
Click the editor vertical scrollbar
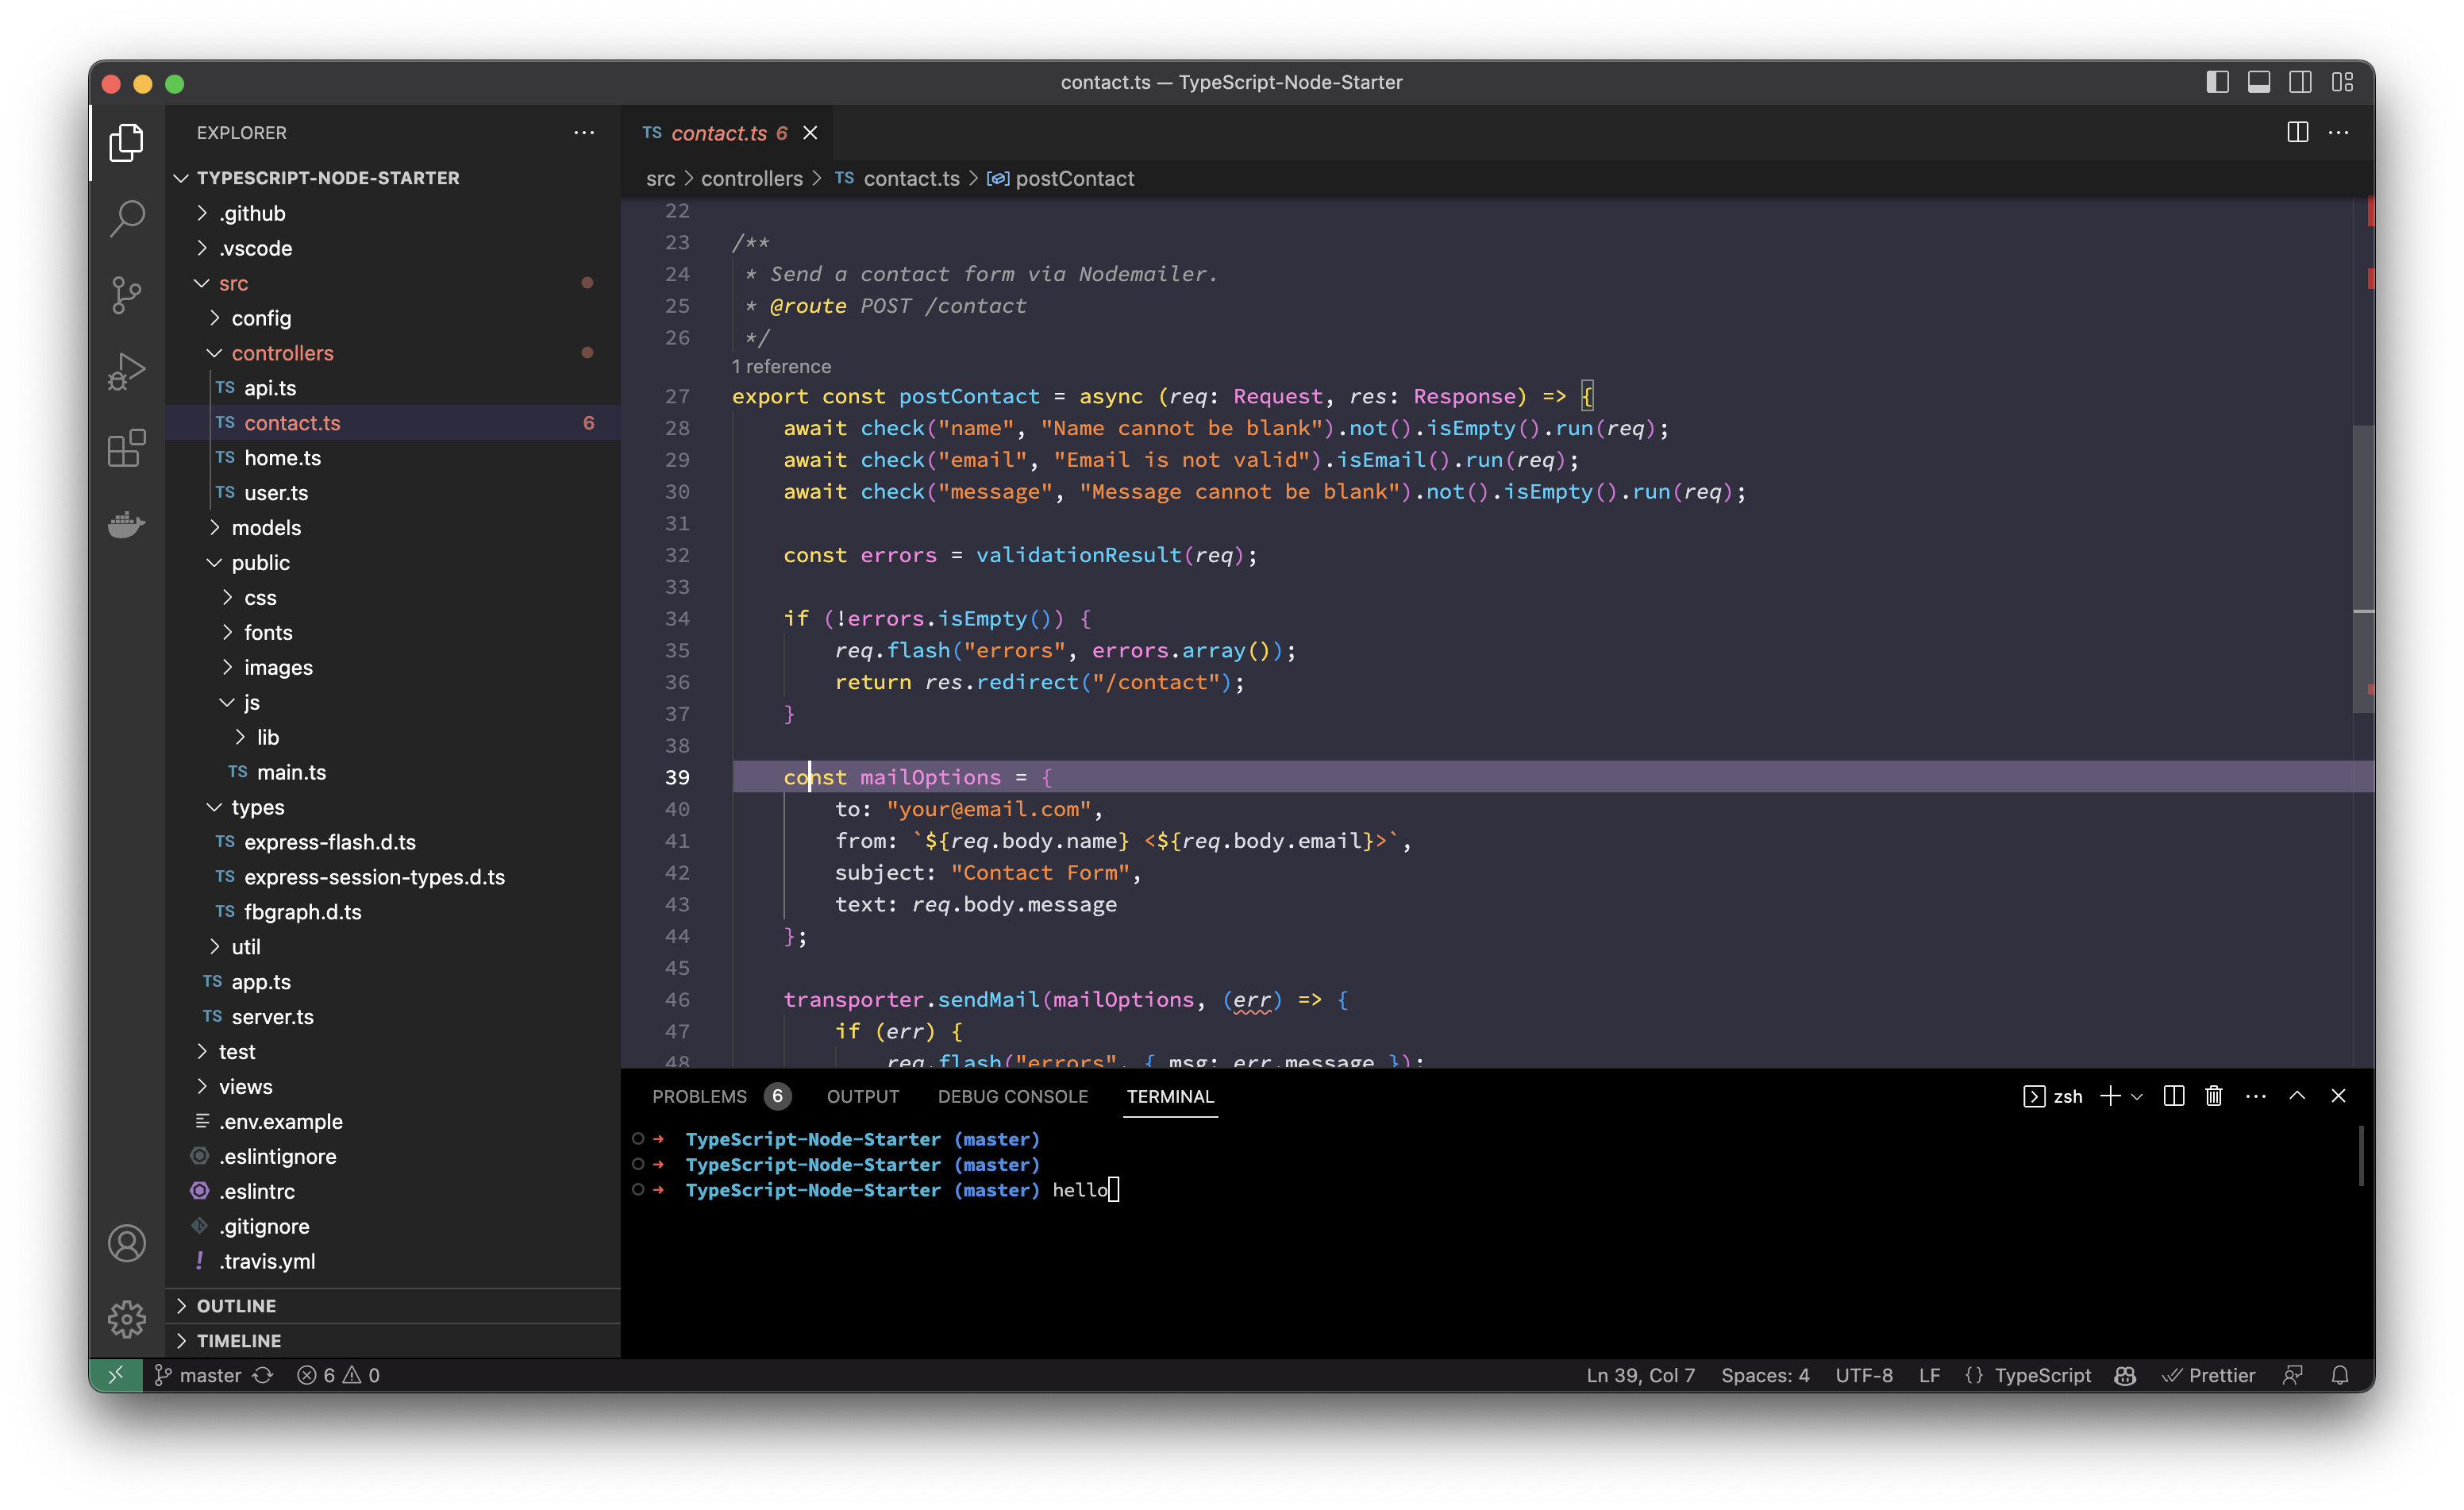point(2363,568)
